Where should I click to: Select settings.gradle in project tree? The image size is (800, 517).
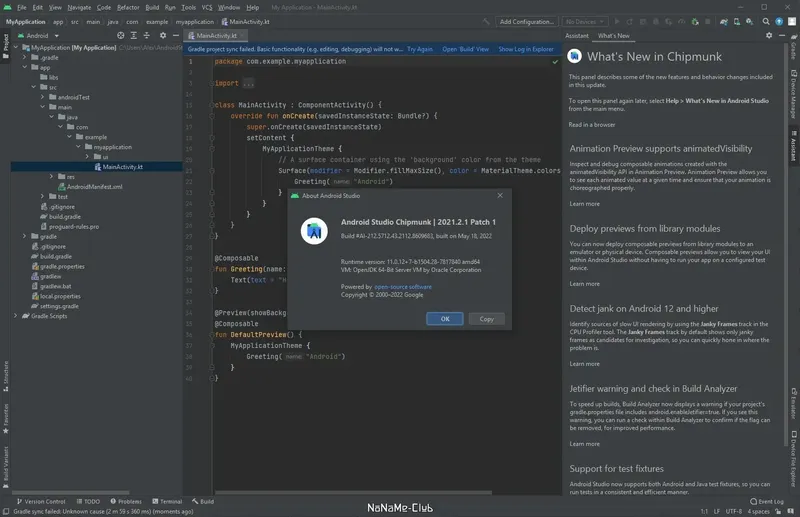click(x=55, y=306)
